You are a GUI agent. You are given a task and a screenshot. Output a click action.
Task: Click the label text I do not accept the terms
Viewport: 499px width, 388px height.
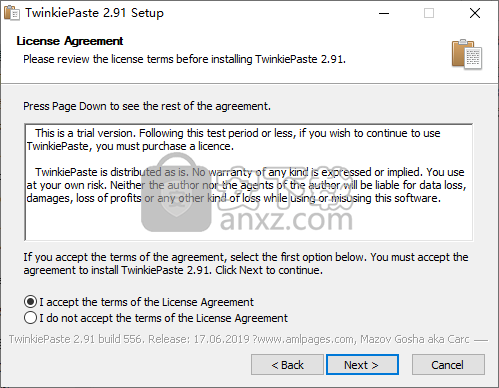click(163, 318)
